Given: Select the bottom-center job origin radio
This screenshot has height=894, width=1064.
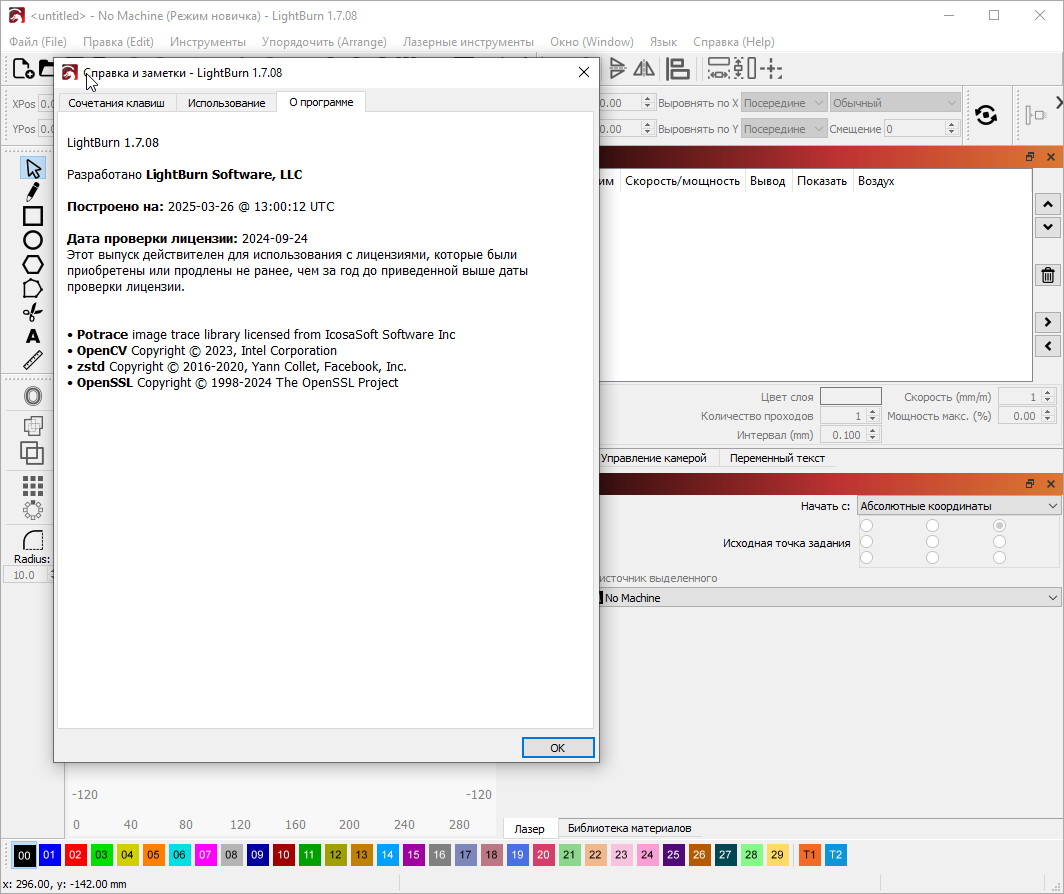Looking at the screenshot, I should tap(932, 557).
